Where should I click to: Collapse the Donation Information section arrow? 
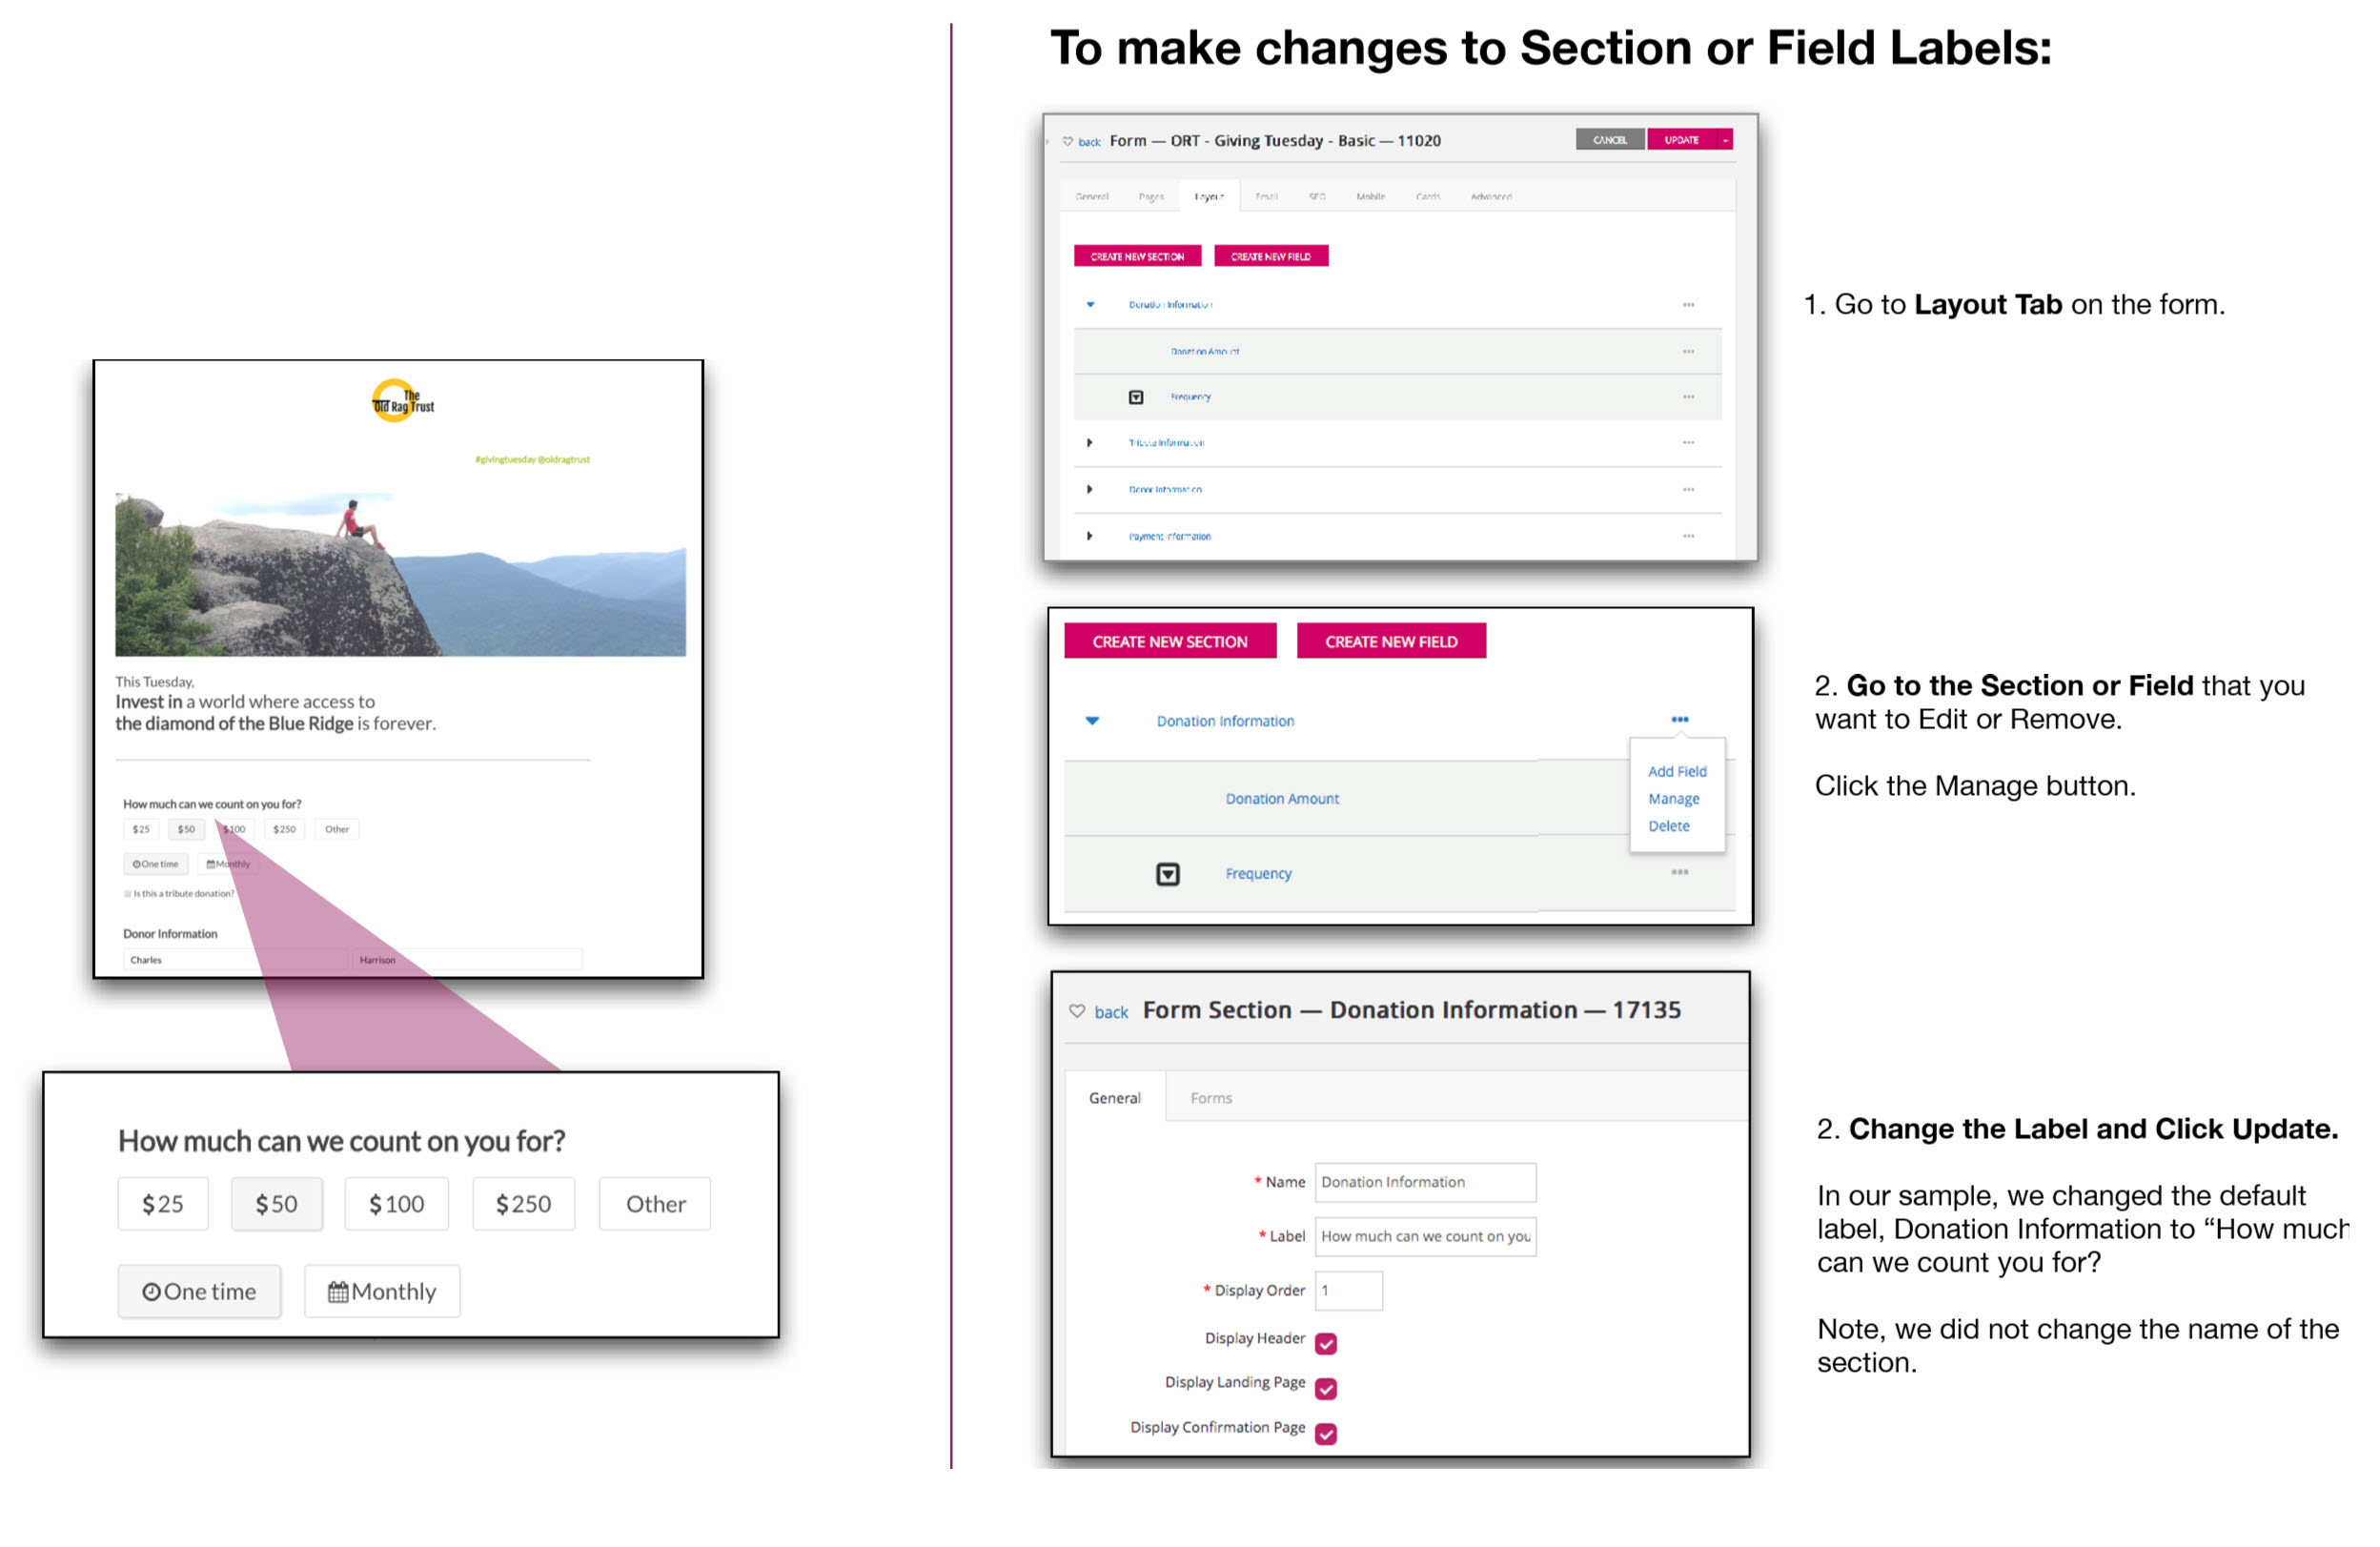[x=1092, y=720]
